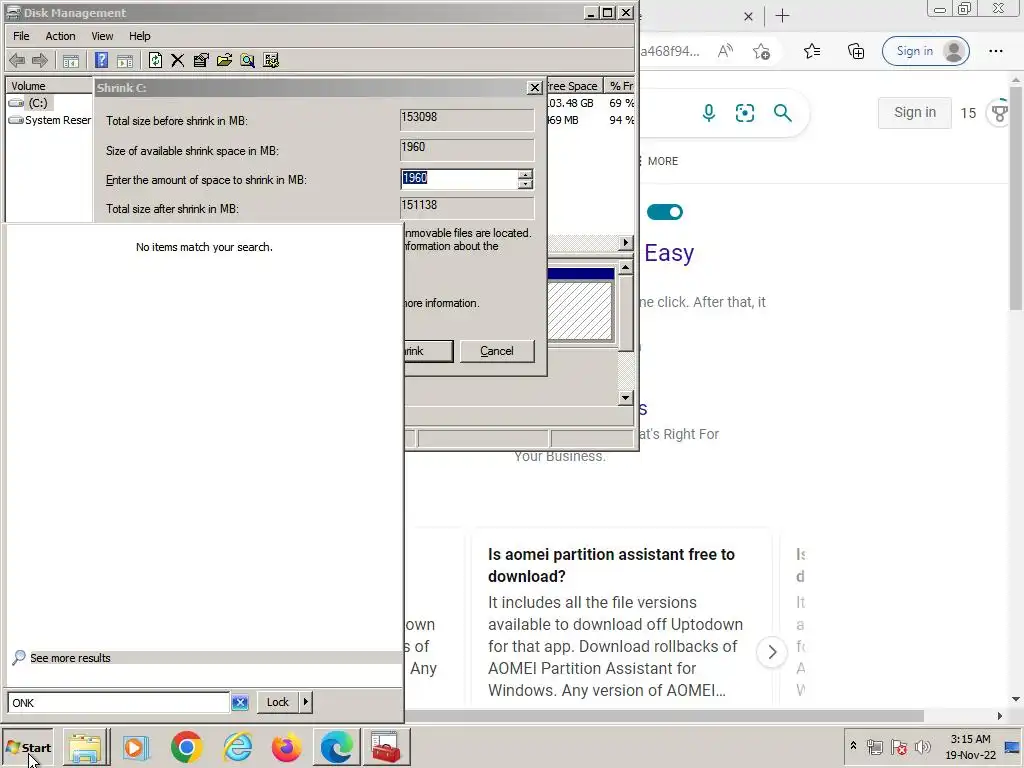Click the settings view icon in toolbar
1024x768 pixels.
pos(271,61)
